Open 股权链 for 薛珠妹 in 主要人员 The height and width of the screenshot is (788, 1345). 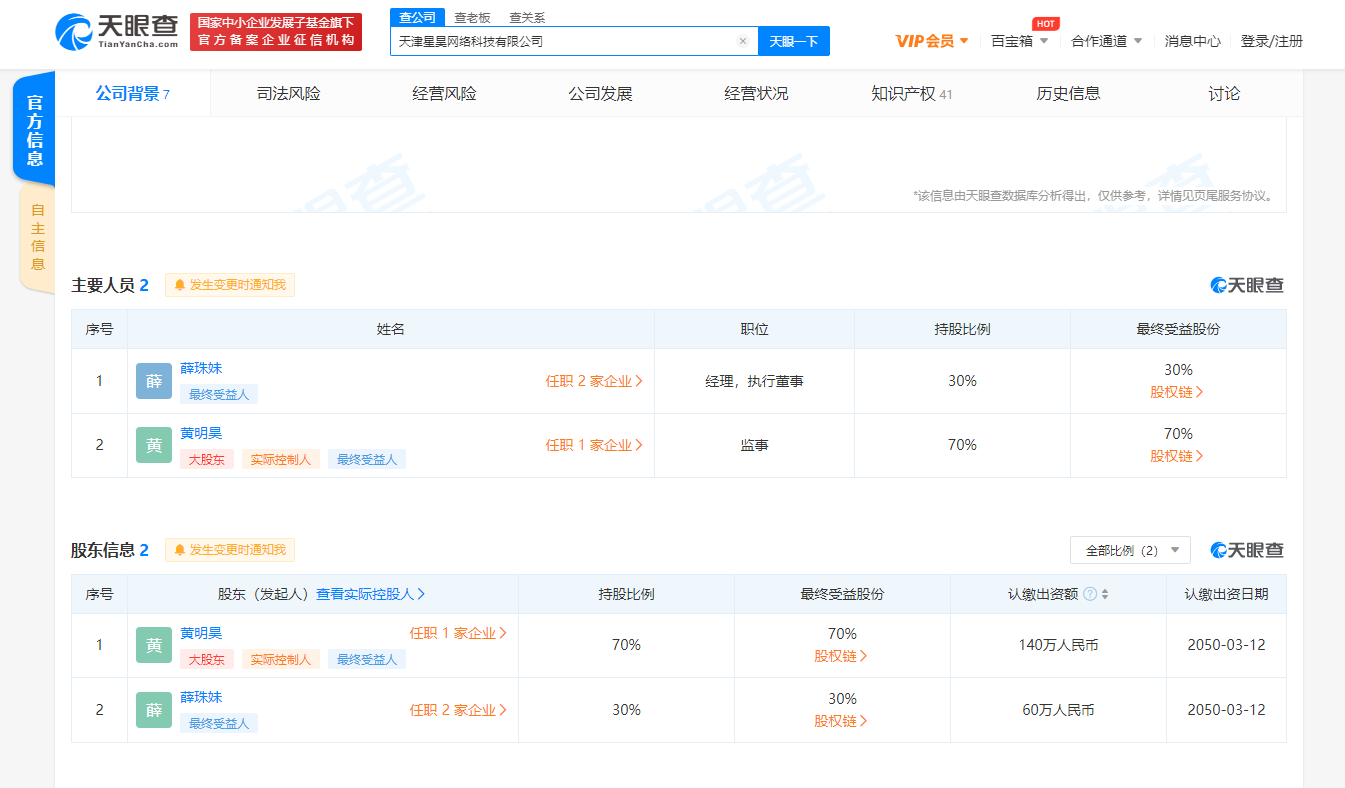click(x=1177, y=392)
